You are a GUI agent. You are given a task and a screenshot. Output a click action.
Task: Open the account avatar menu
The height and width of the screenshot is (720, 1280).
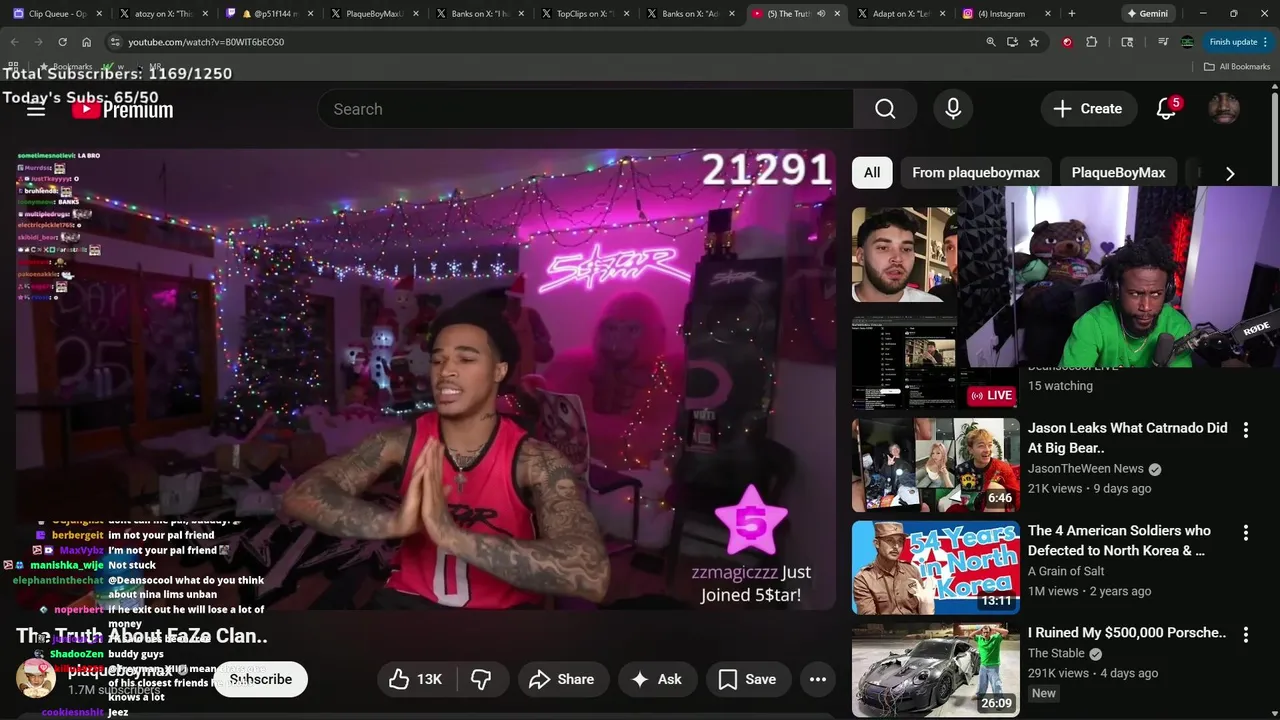click(x=1224, y=109)
